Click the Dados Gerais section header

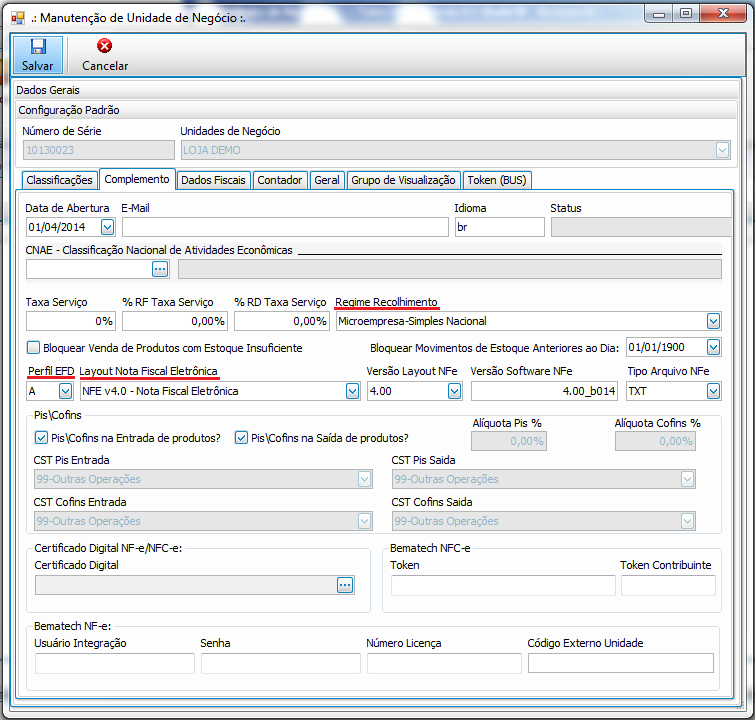coord(377,90)
